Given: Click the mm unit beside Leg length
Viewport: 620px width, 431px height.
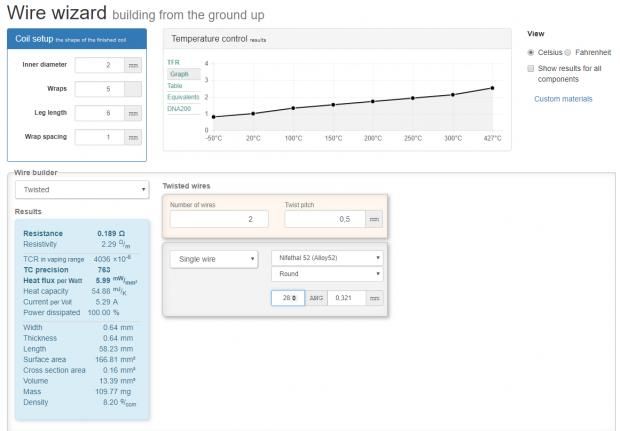Looking at the screenshot, I should tap(133, 113).
